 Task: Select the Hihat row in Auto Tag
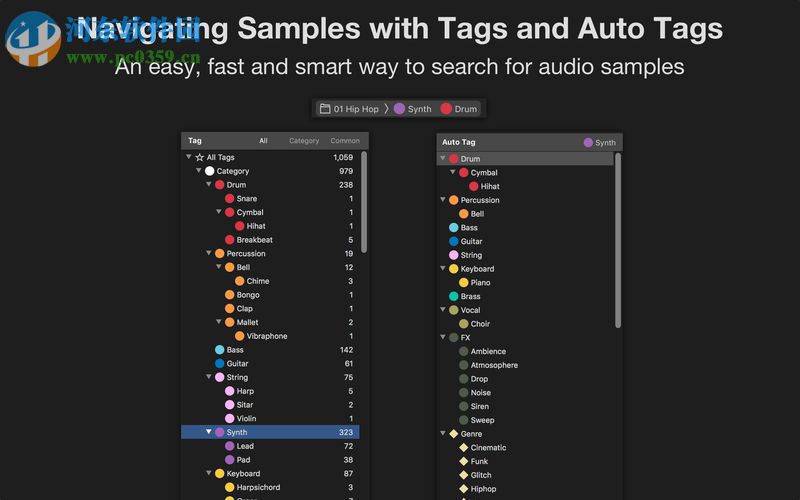(x=526, y=187)
